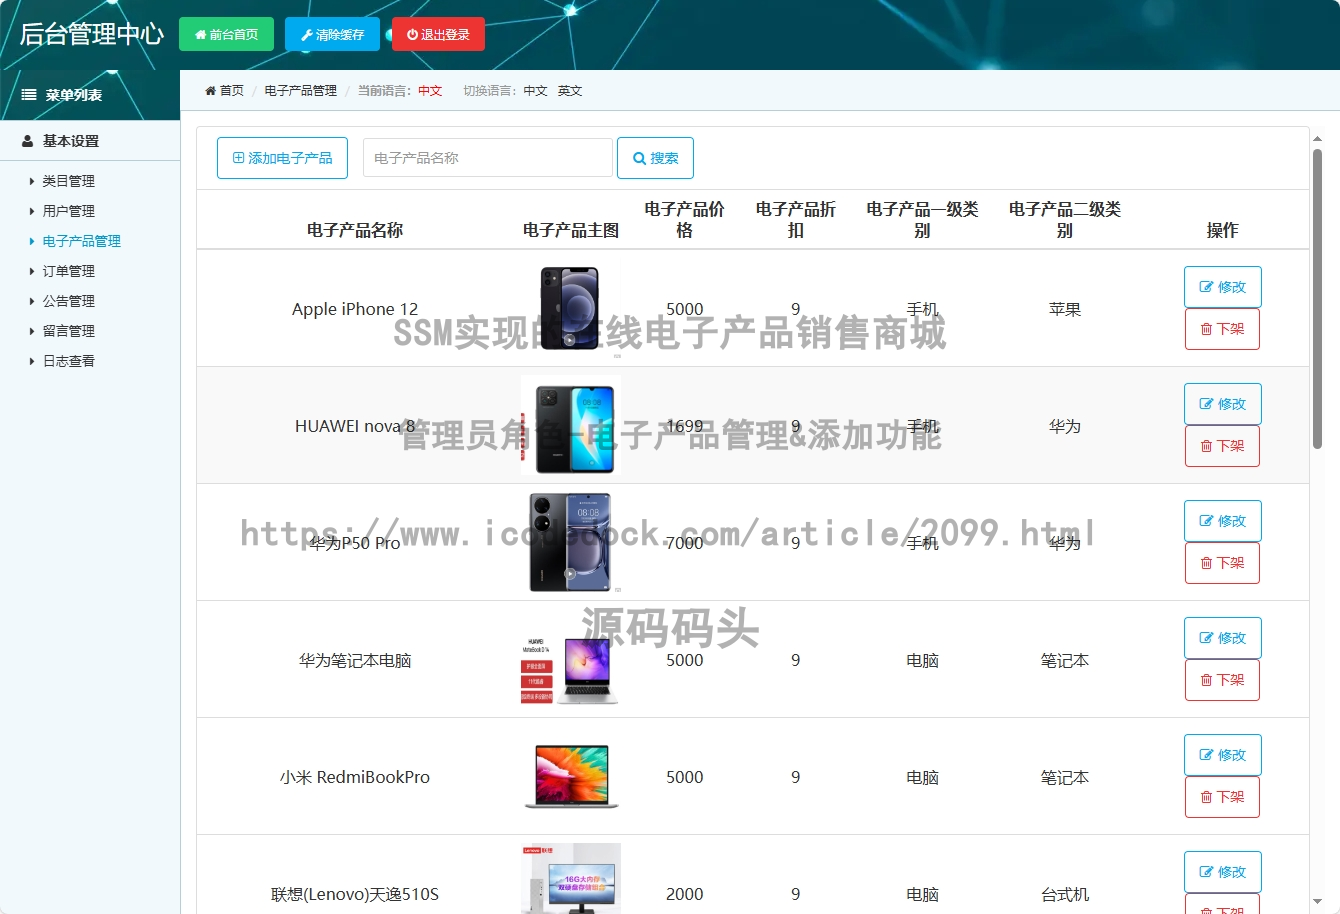Open 日志查看 in sidebar
Image resolution: width=1340 pixels, height=914 pixels.
[69, 361]
